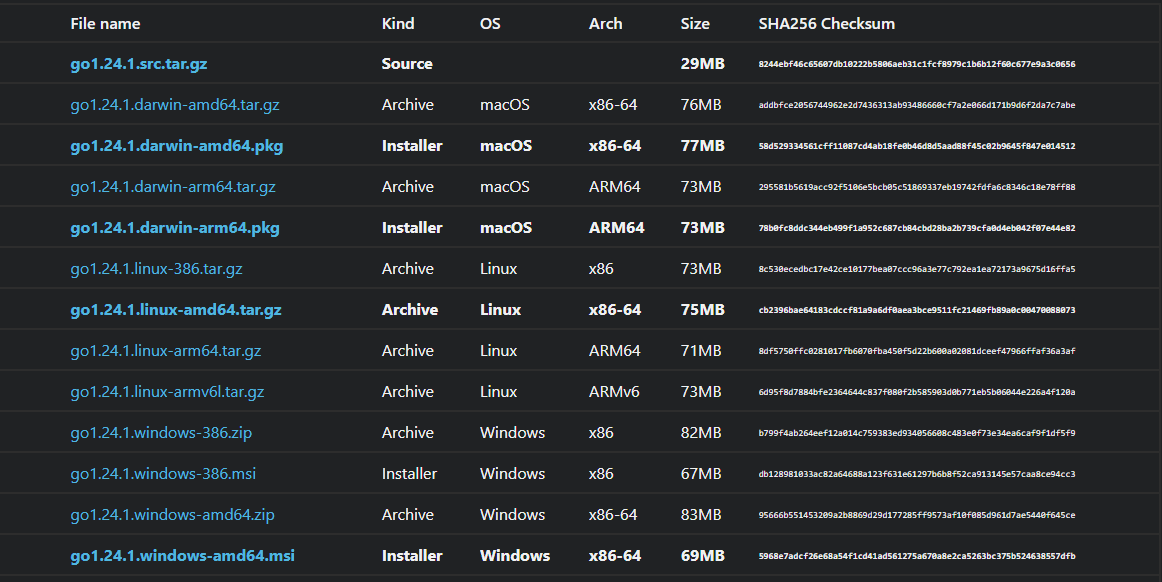Screen dimensions: 1162x582
Task: Click the go1.24.1.linux-armv6l.tar.gz file
Action: click(x=167, y=392)
